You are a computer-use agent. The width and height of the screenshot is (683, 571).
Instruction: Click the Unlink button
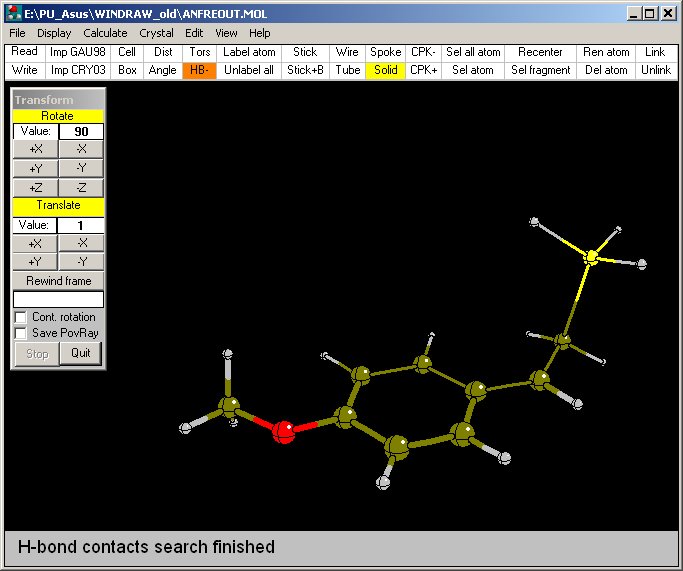pyautogui.click(x=656, y=70)
